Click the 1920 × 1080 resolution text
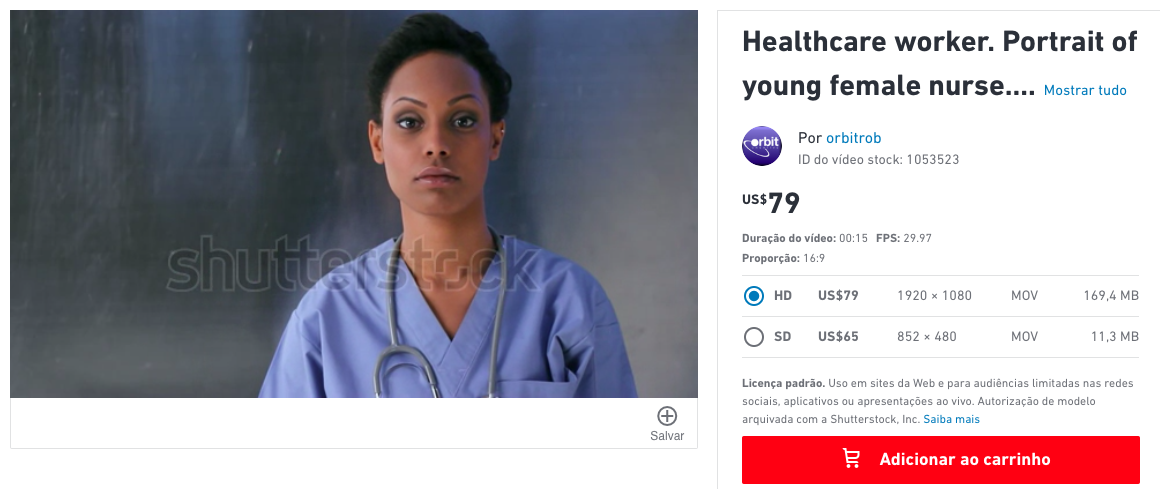Screen dimensions: 1160x489 (x=934, y=296)
